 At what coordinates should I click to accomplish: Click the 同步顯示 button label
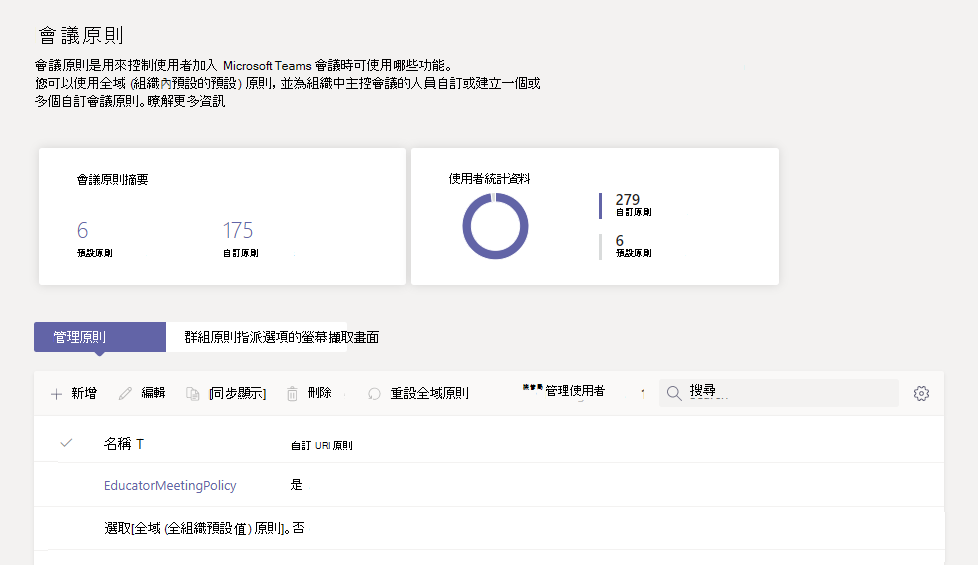238,394
